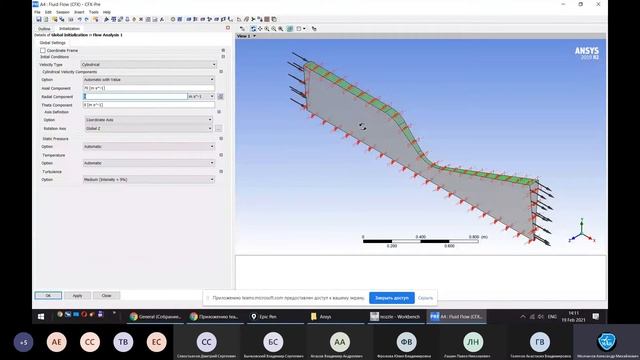Viewport: 640px width, 360px height.
Task: Switch to nozzle - Workbench in taskbar
Action: [x=395, y=316]
